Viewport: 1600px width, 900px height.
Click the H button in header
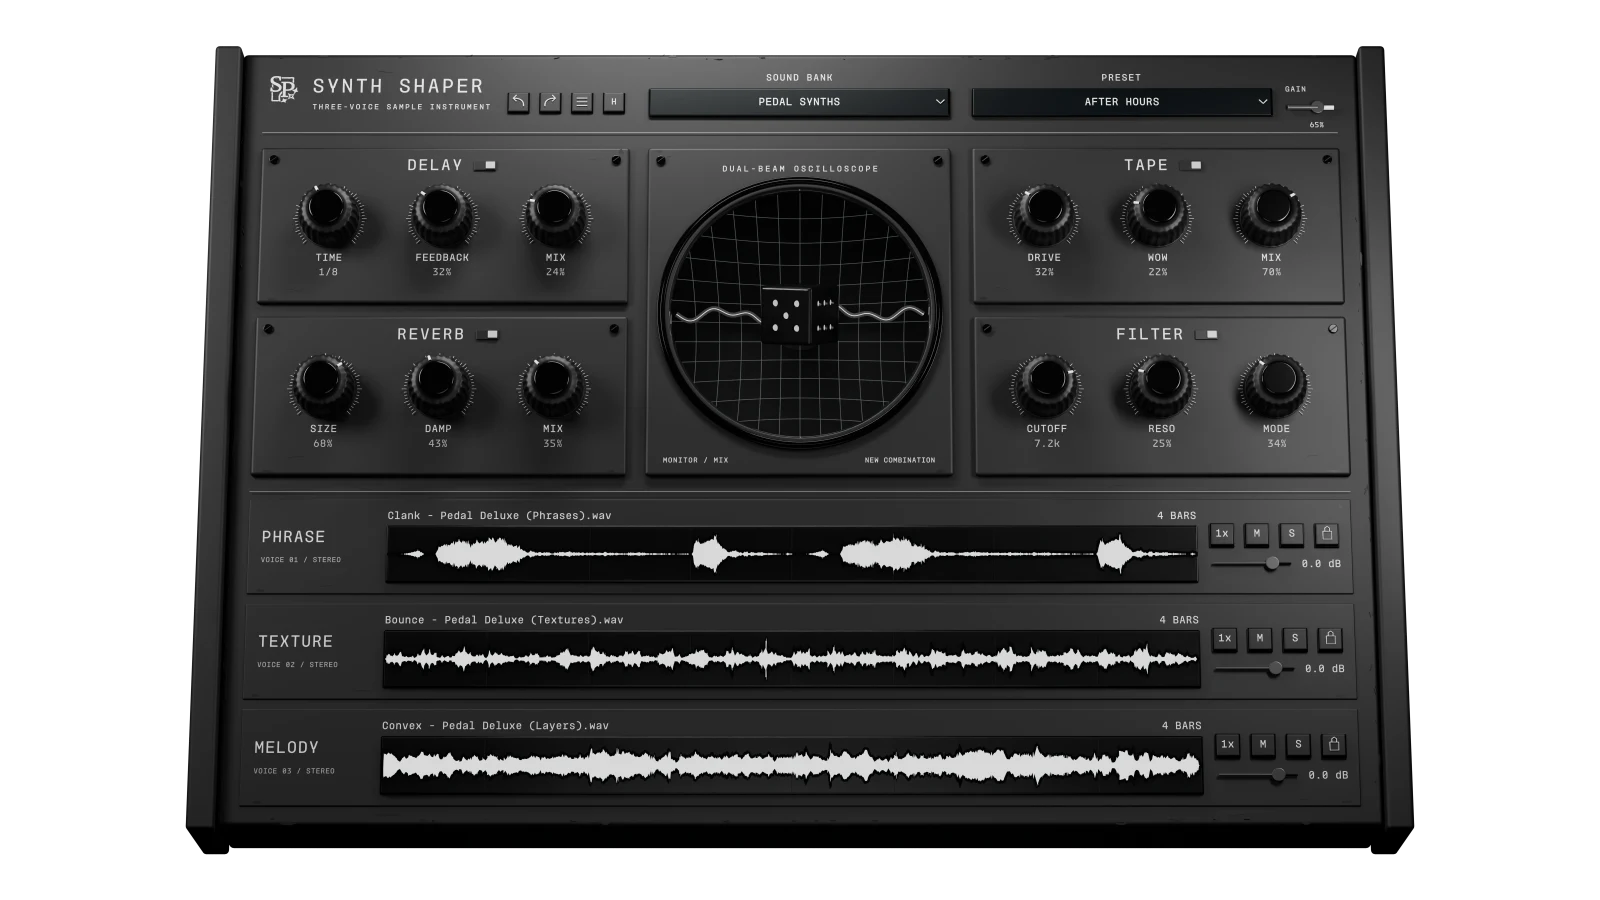coord(614,102)
